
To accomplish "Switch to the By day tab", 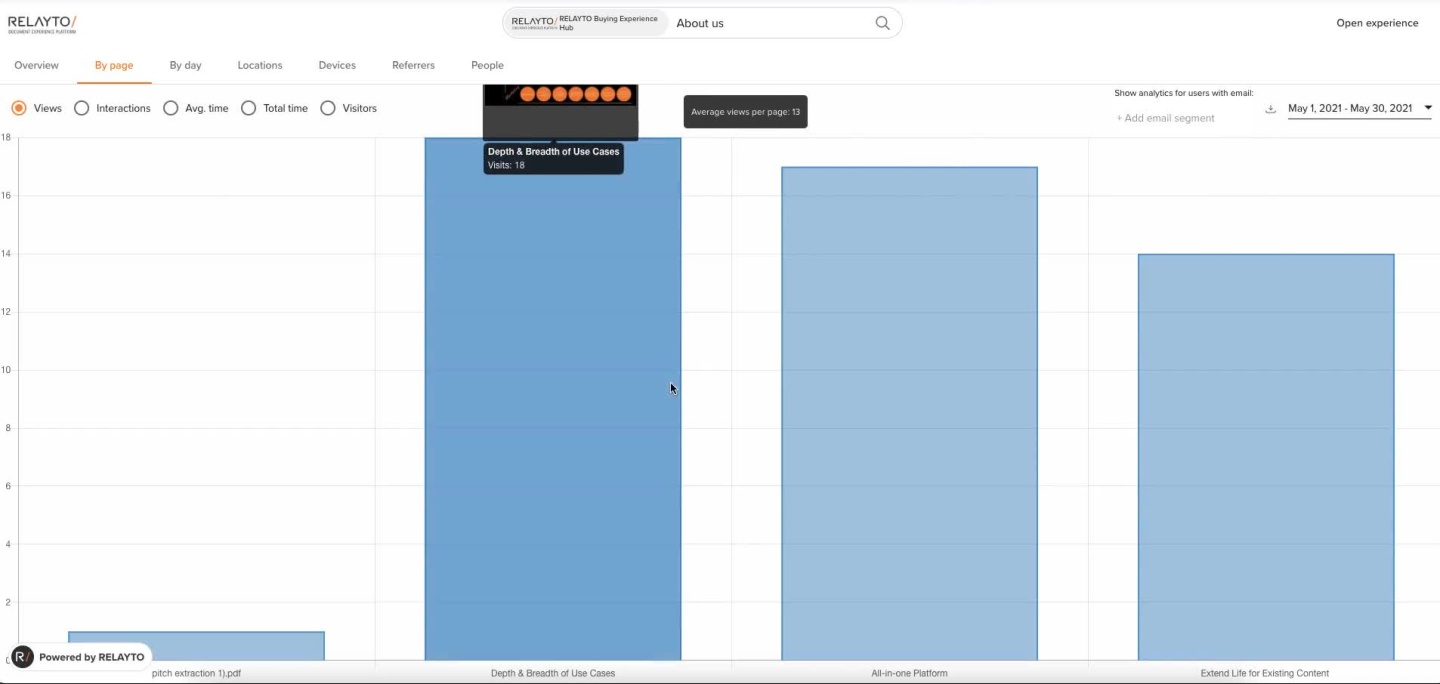I will pos(185,65).
